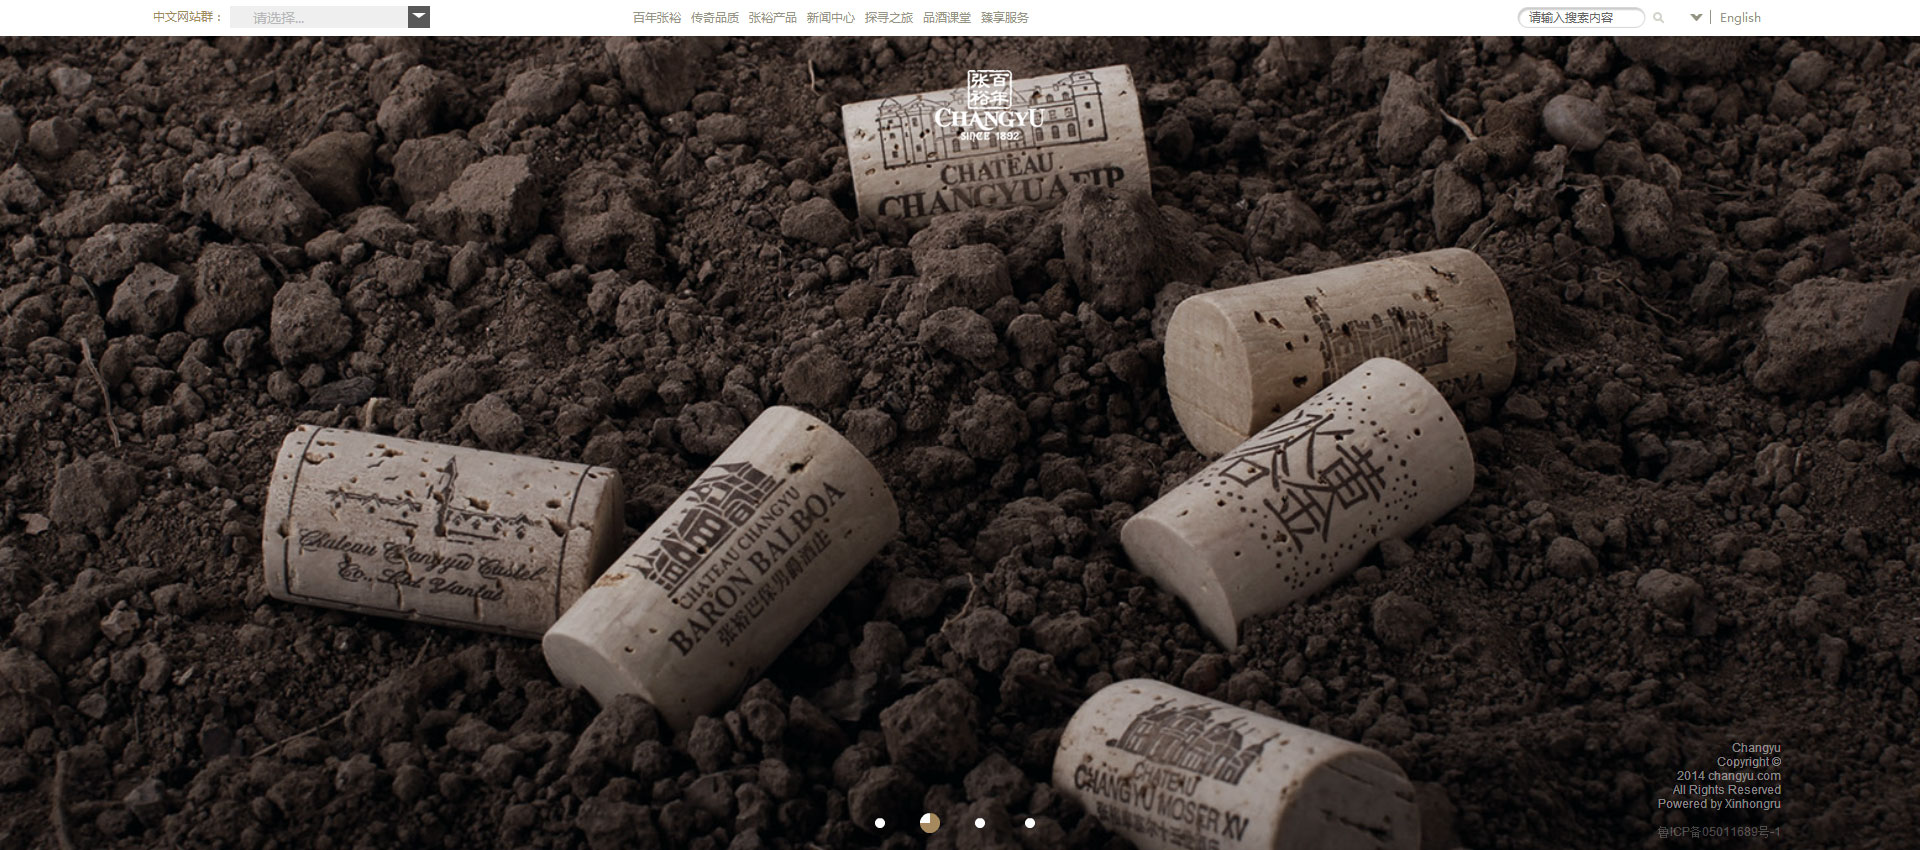Open the 张裕产品 menu

[x=773, y=18]
